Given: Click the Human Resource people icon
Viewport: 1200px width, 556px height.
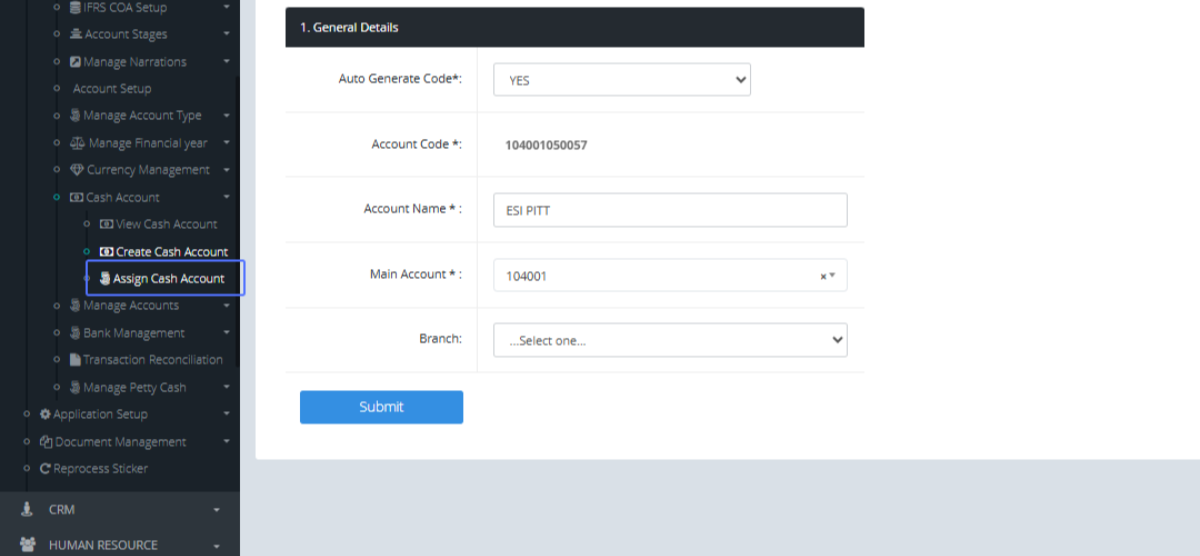Looking at the screenshot, I should tap(27, 545).
